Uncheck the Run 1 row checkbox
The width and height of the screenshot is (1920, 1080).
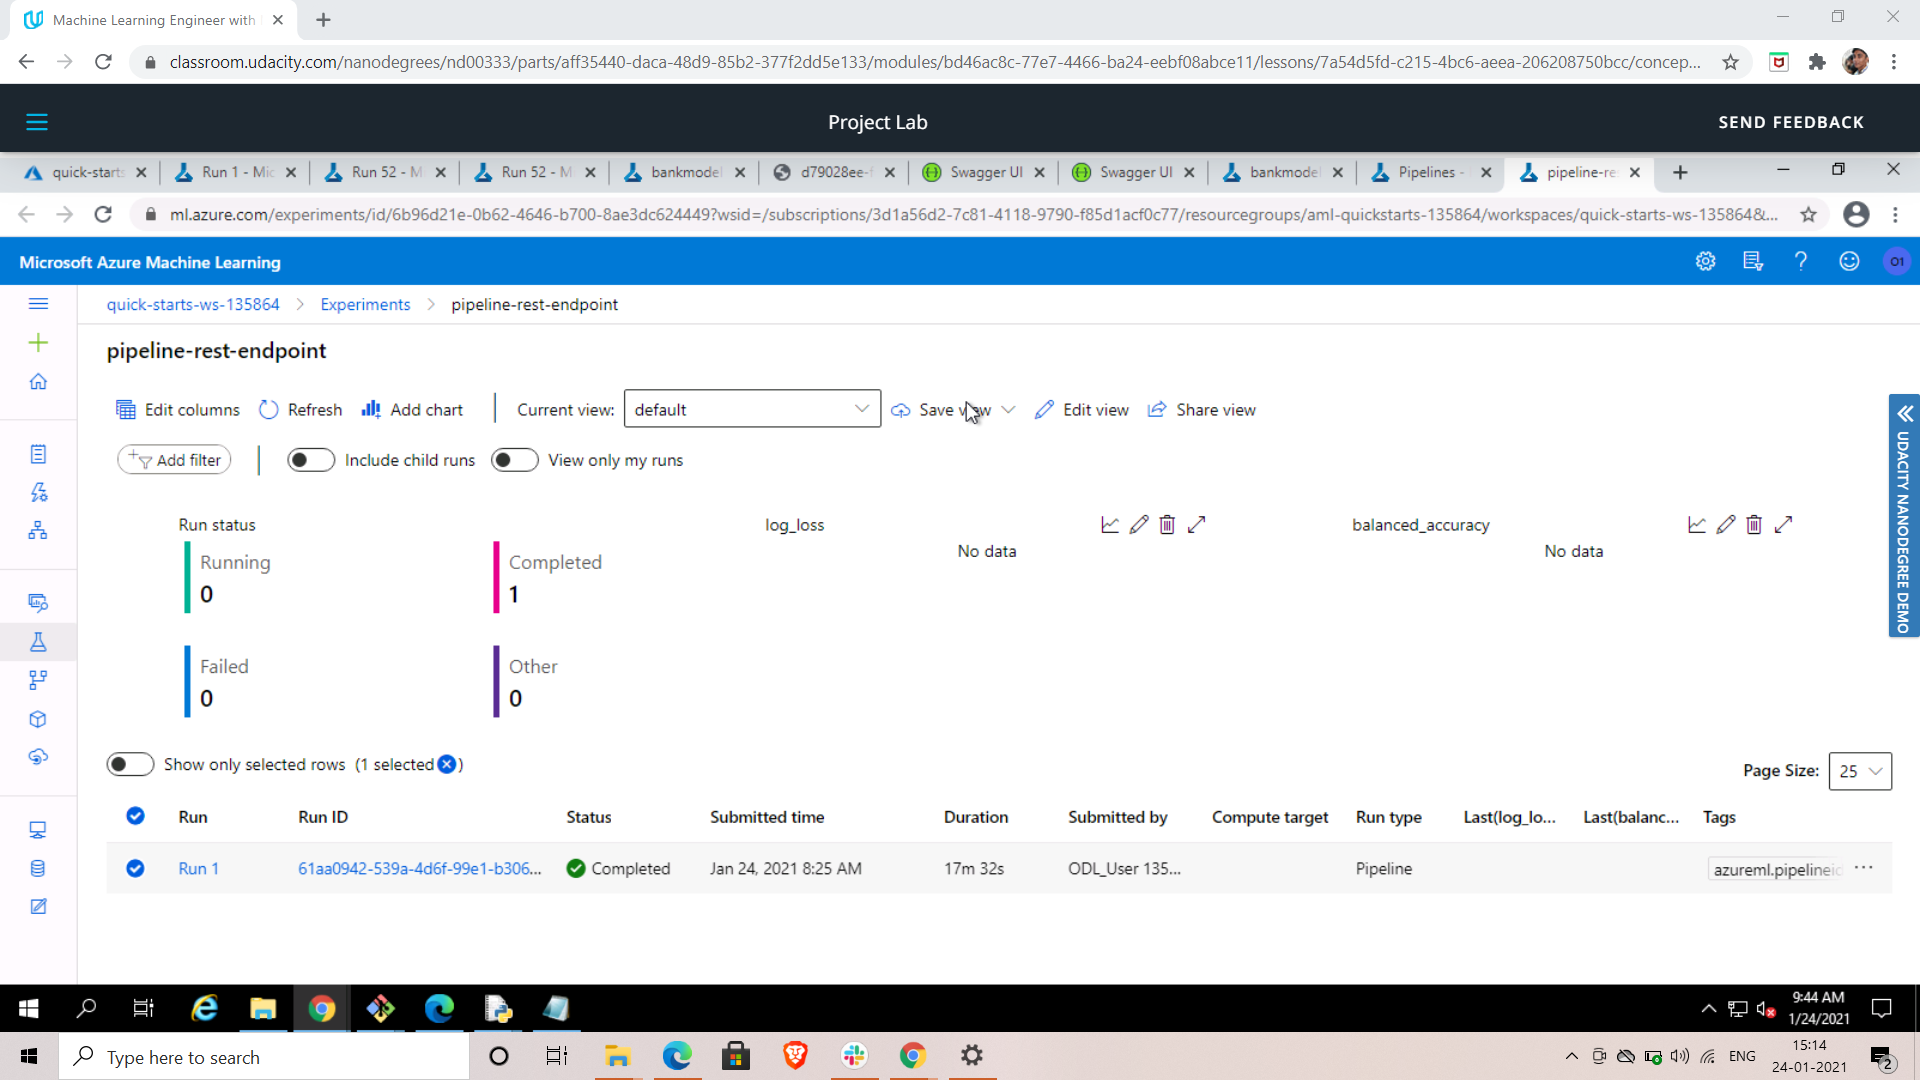(135, 868)
